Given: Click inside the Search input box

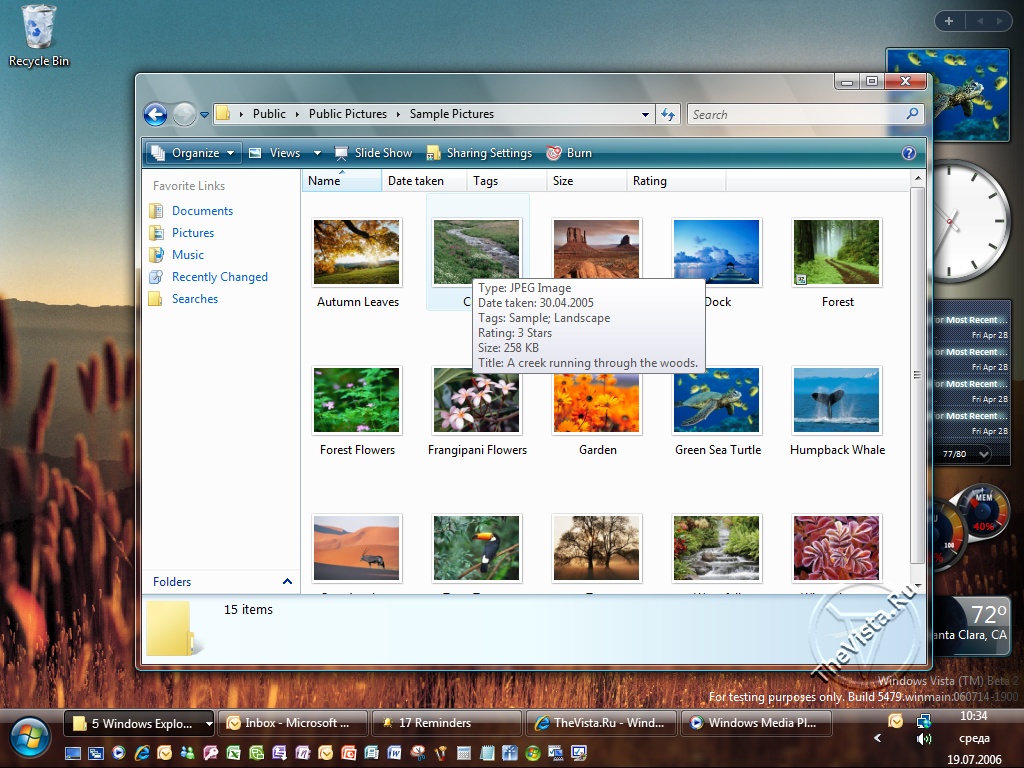Looking at the screenshot, I should pyautogui.click(x=796, y=115).
